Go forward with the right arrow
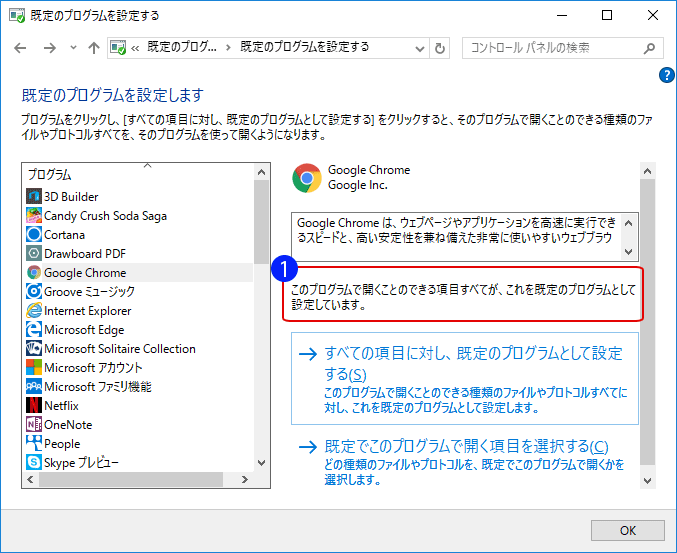 (x=50, y=48)
